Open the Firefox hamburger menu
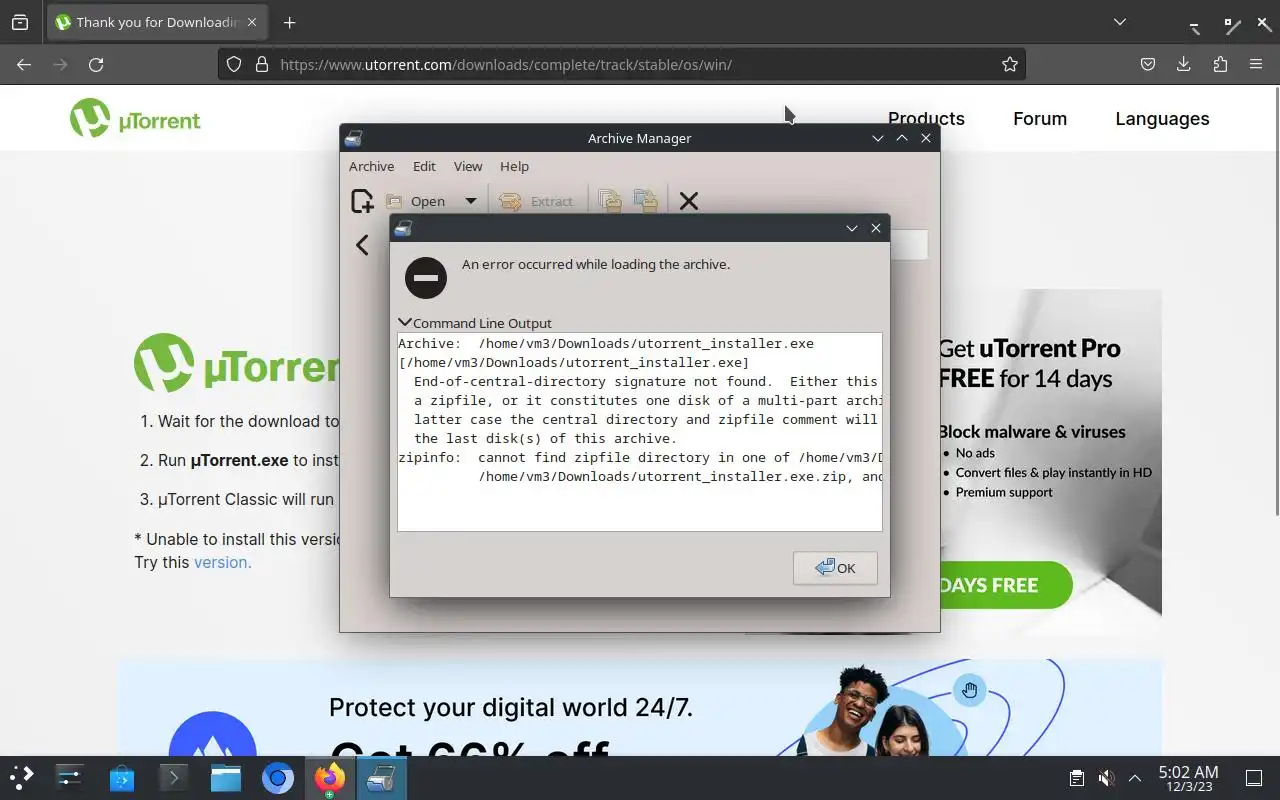Viewport: 1280px width, 800px height. pyautogui.click(x=1256, y=64)
